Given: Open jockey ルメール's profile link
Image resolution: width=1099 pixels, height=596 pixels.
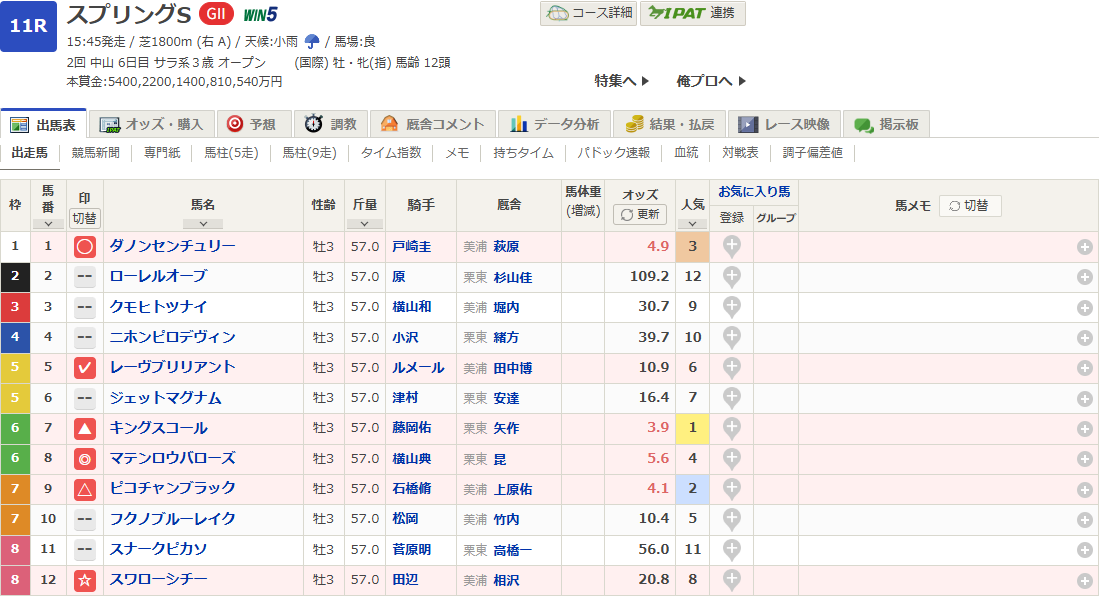Looking at the screenshot, I should click(418, 368).
